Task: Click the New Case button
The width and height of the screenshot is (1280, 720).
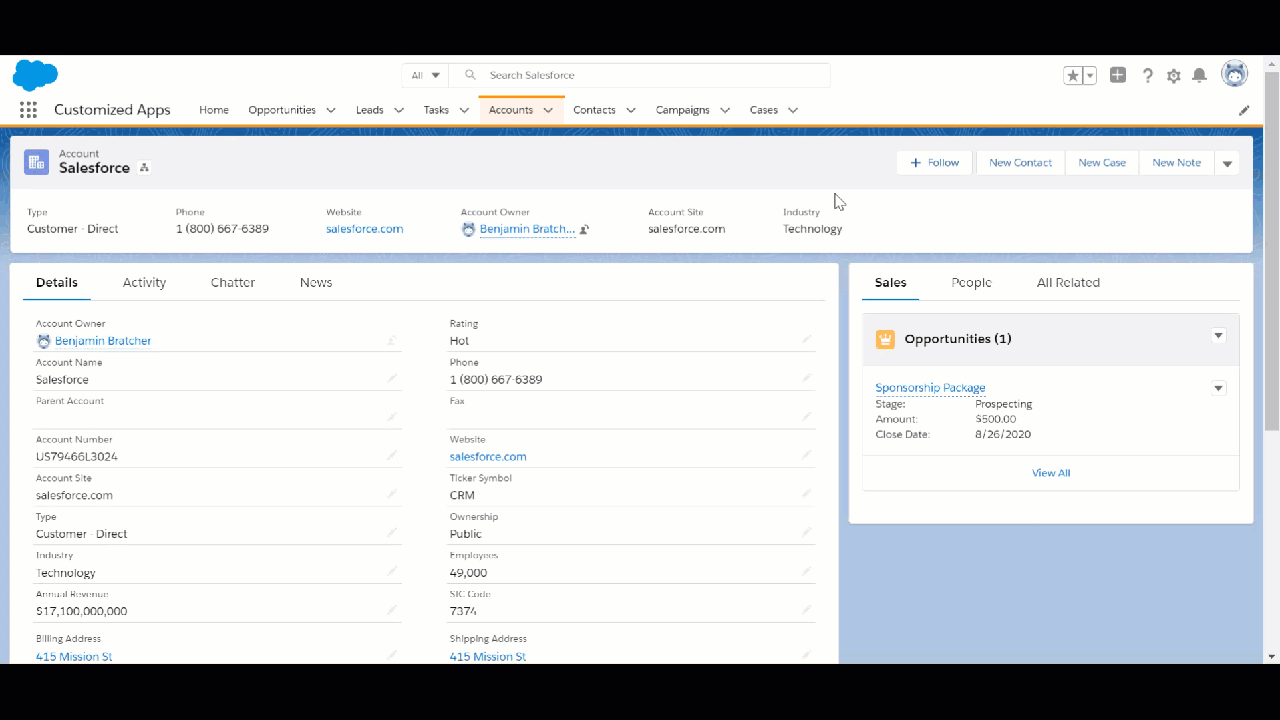Action: pyautogui.click(x=1102, y=163)
